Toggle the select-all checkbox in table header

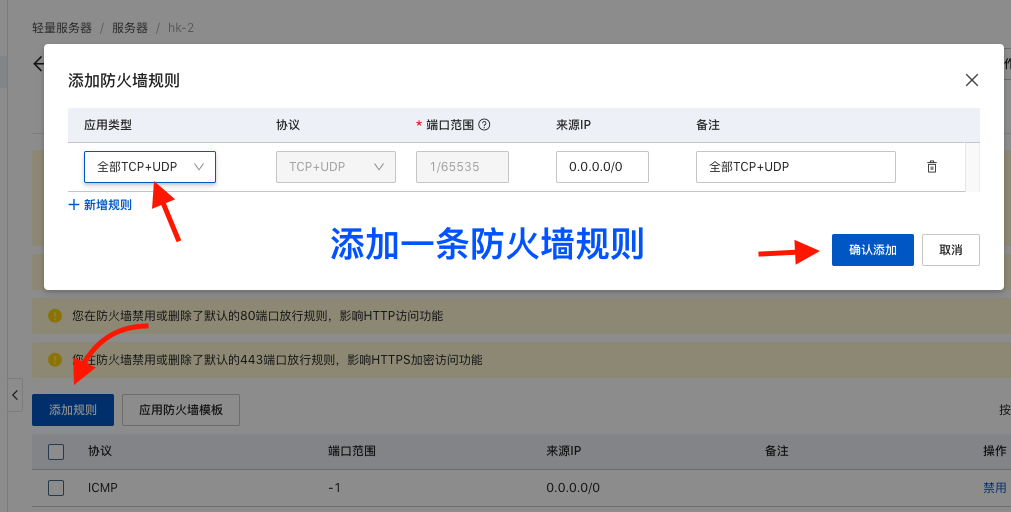tap(56, 452)
